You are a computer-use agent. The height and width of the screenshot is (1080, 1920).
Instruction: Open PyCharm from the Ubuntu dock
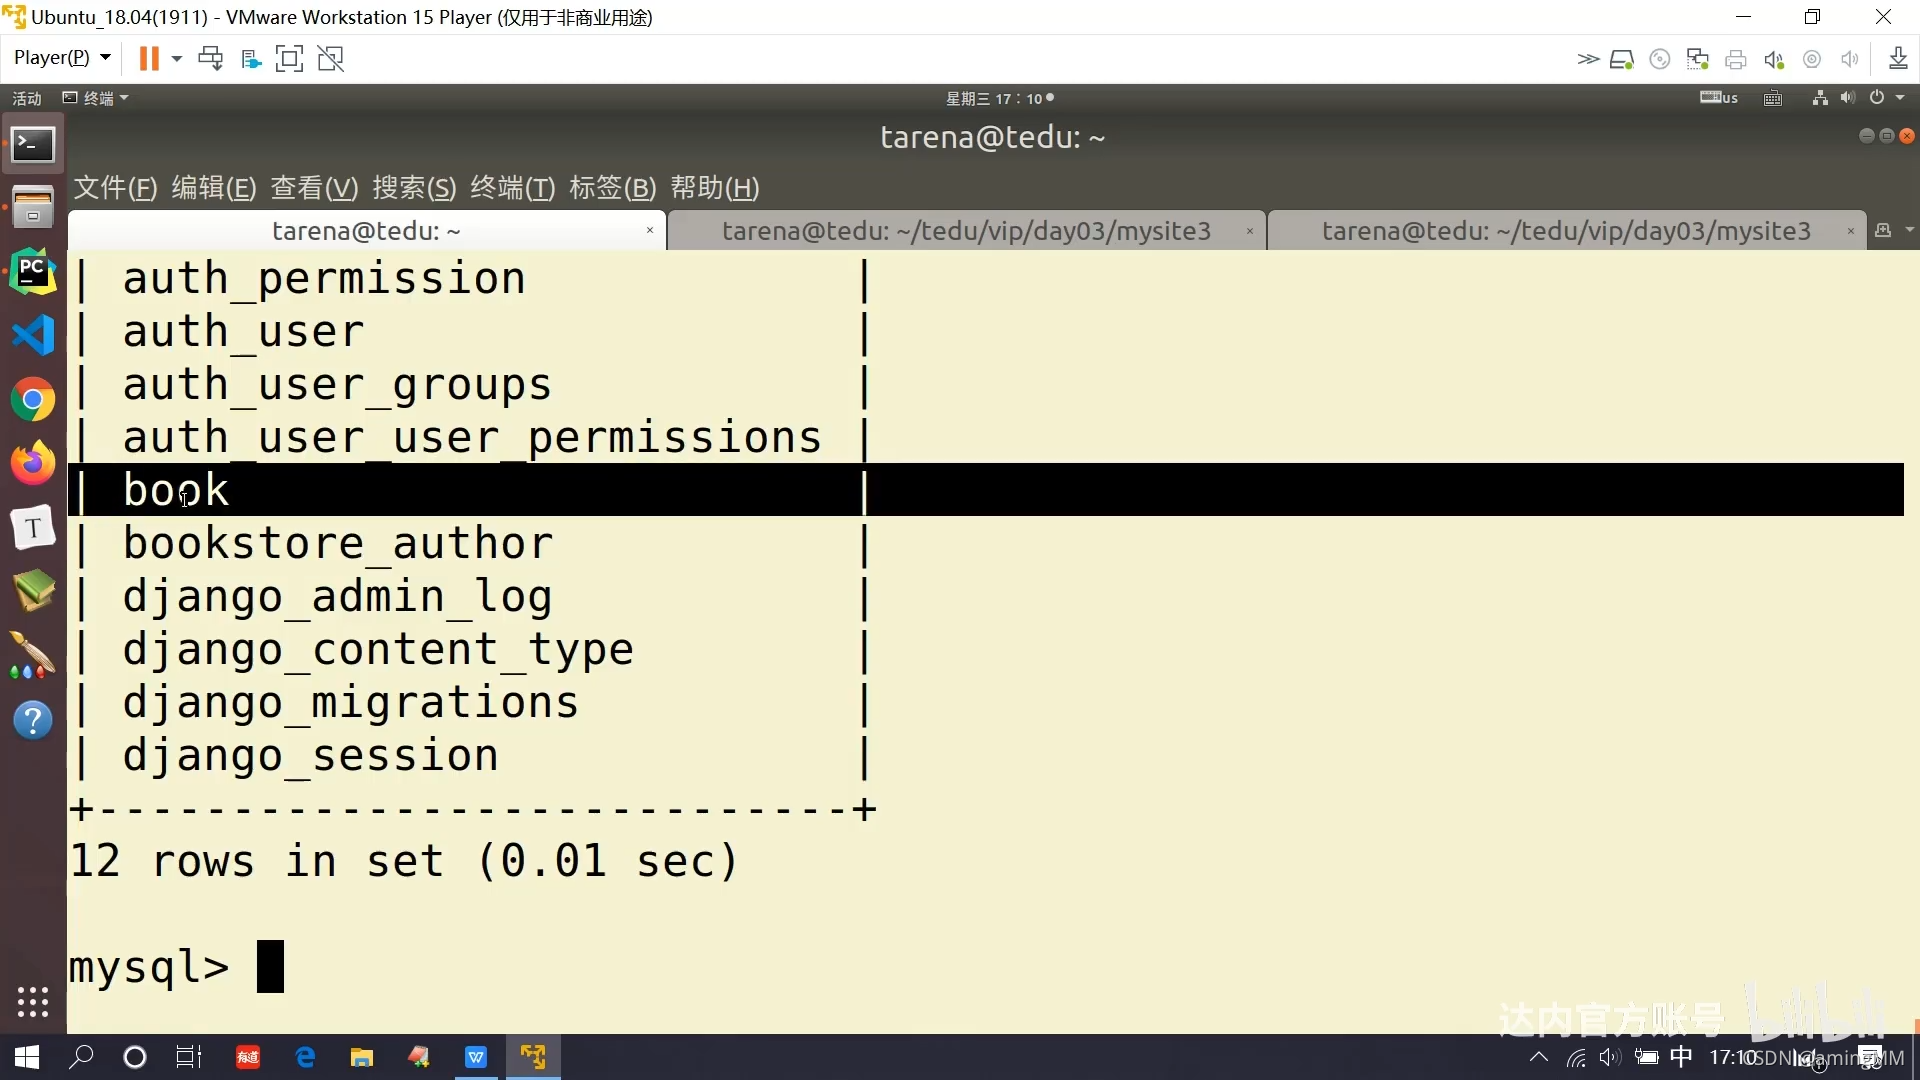pyautogui.click(x=33, y=271)
